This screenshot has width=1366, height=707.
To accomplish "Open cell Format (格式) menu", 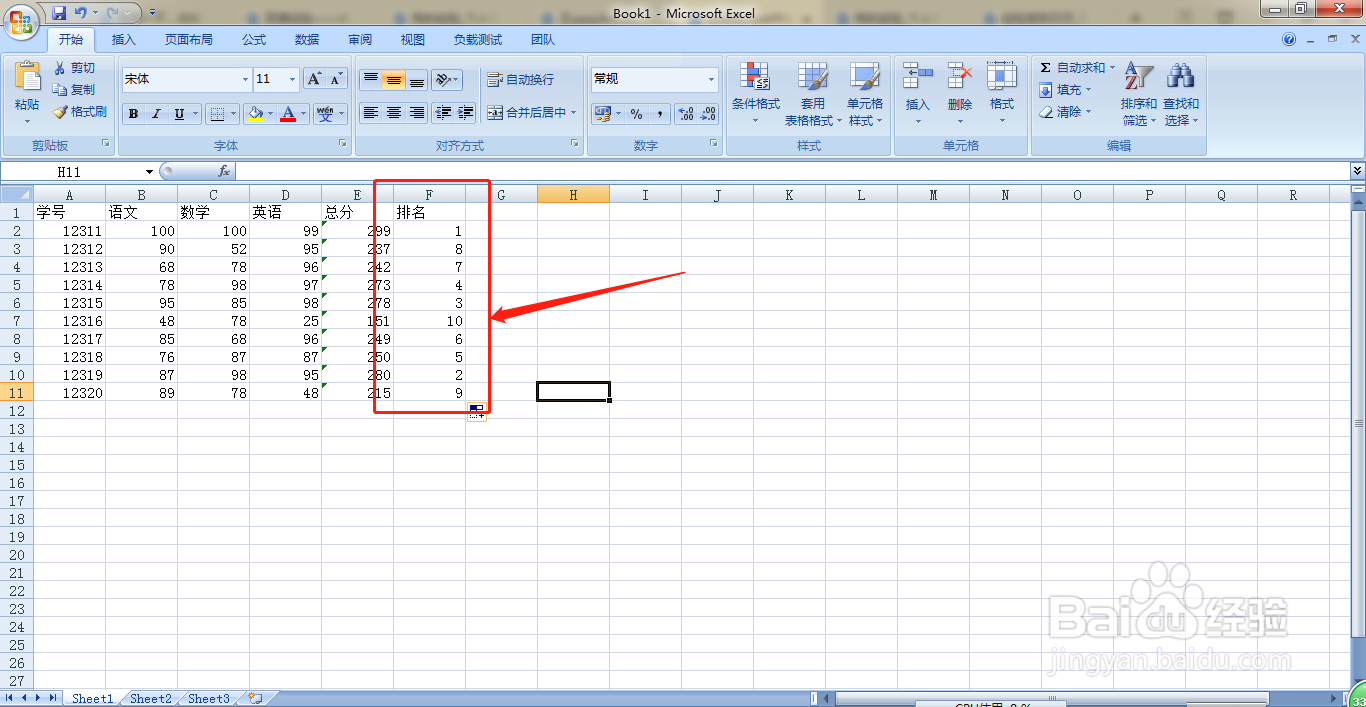I will 1001,93.
